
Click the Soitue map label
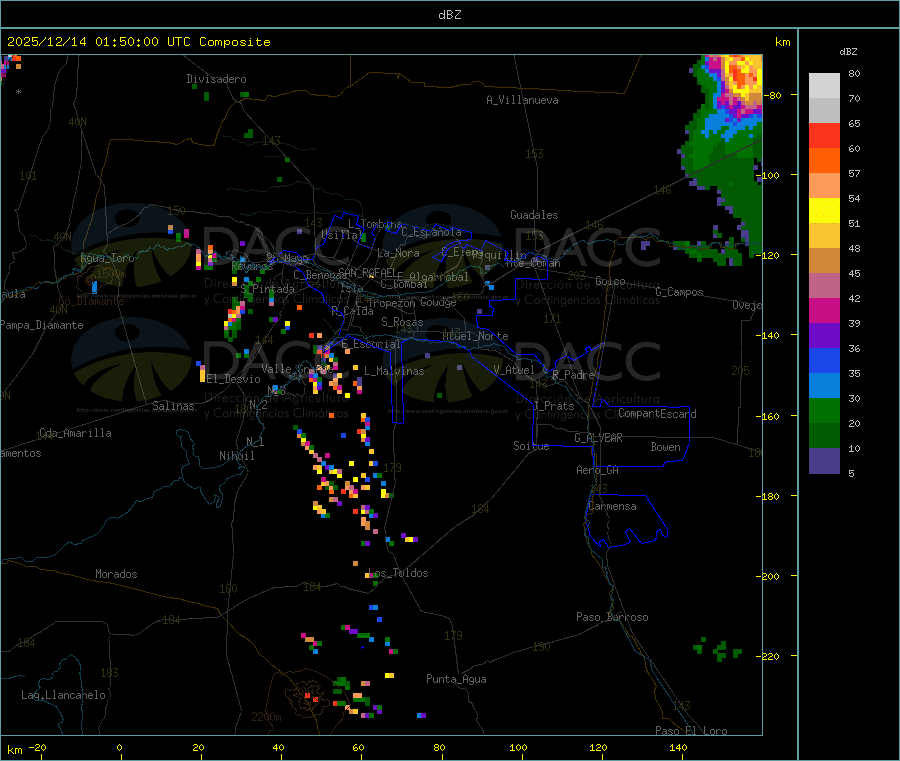531,446
